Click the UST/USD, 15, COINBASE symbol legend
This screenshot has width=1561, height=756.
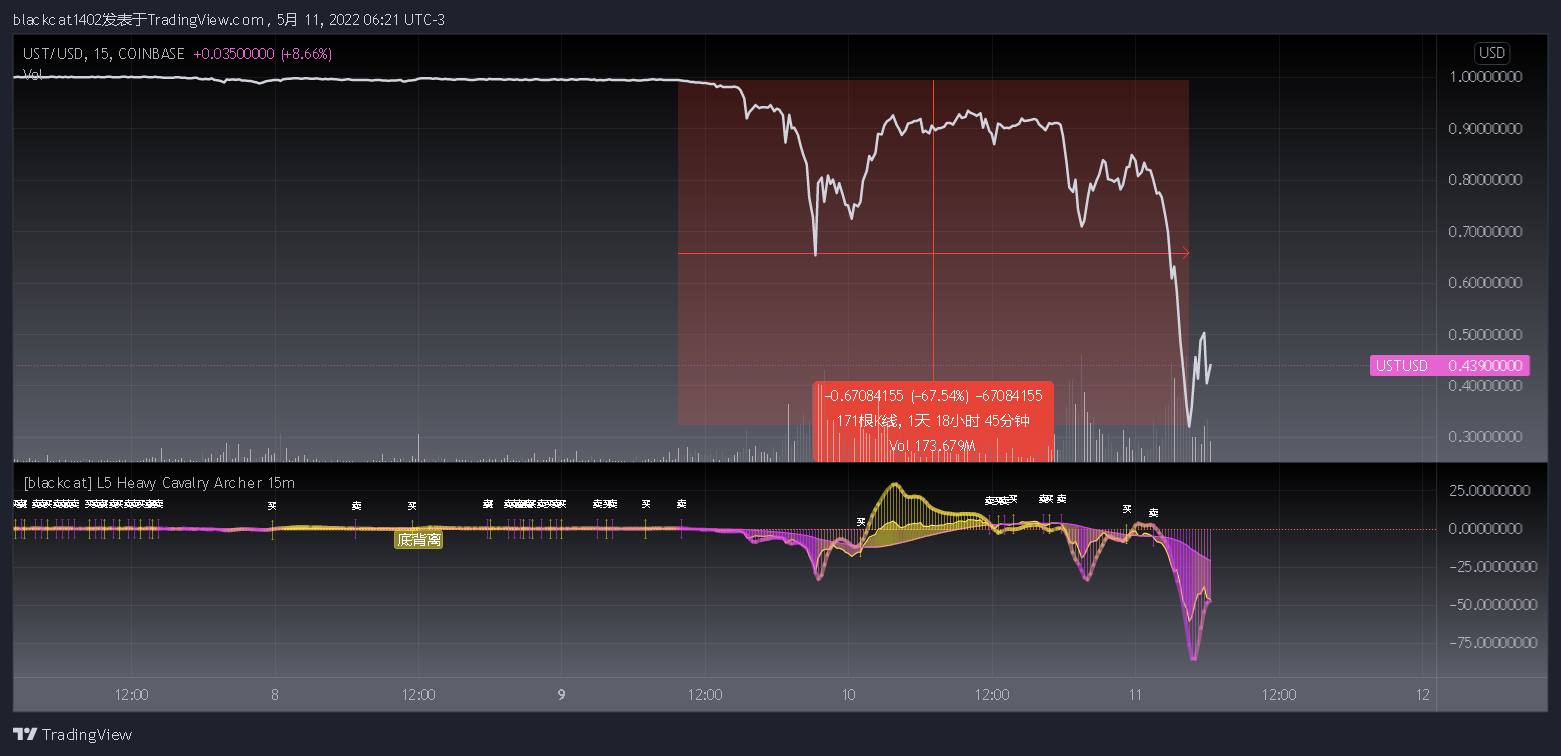(x=104, y=54)
